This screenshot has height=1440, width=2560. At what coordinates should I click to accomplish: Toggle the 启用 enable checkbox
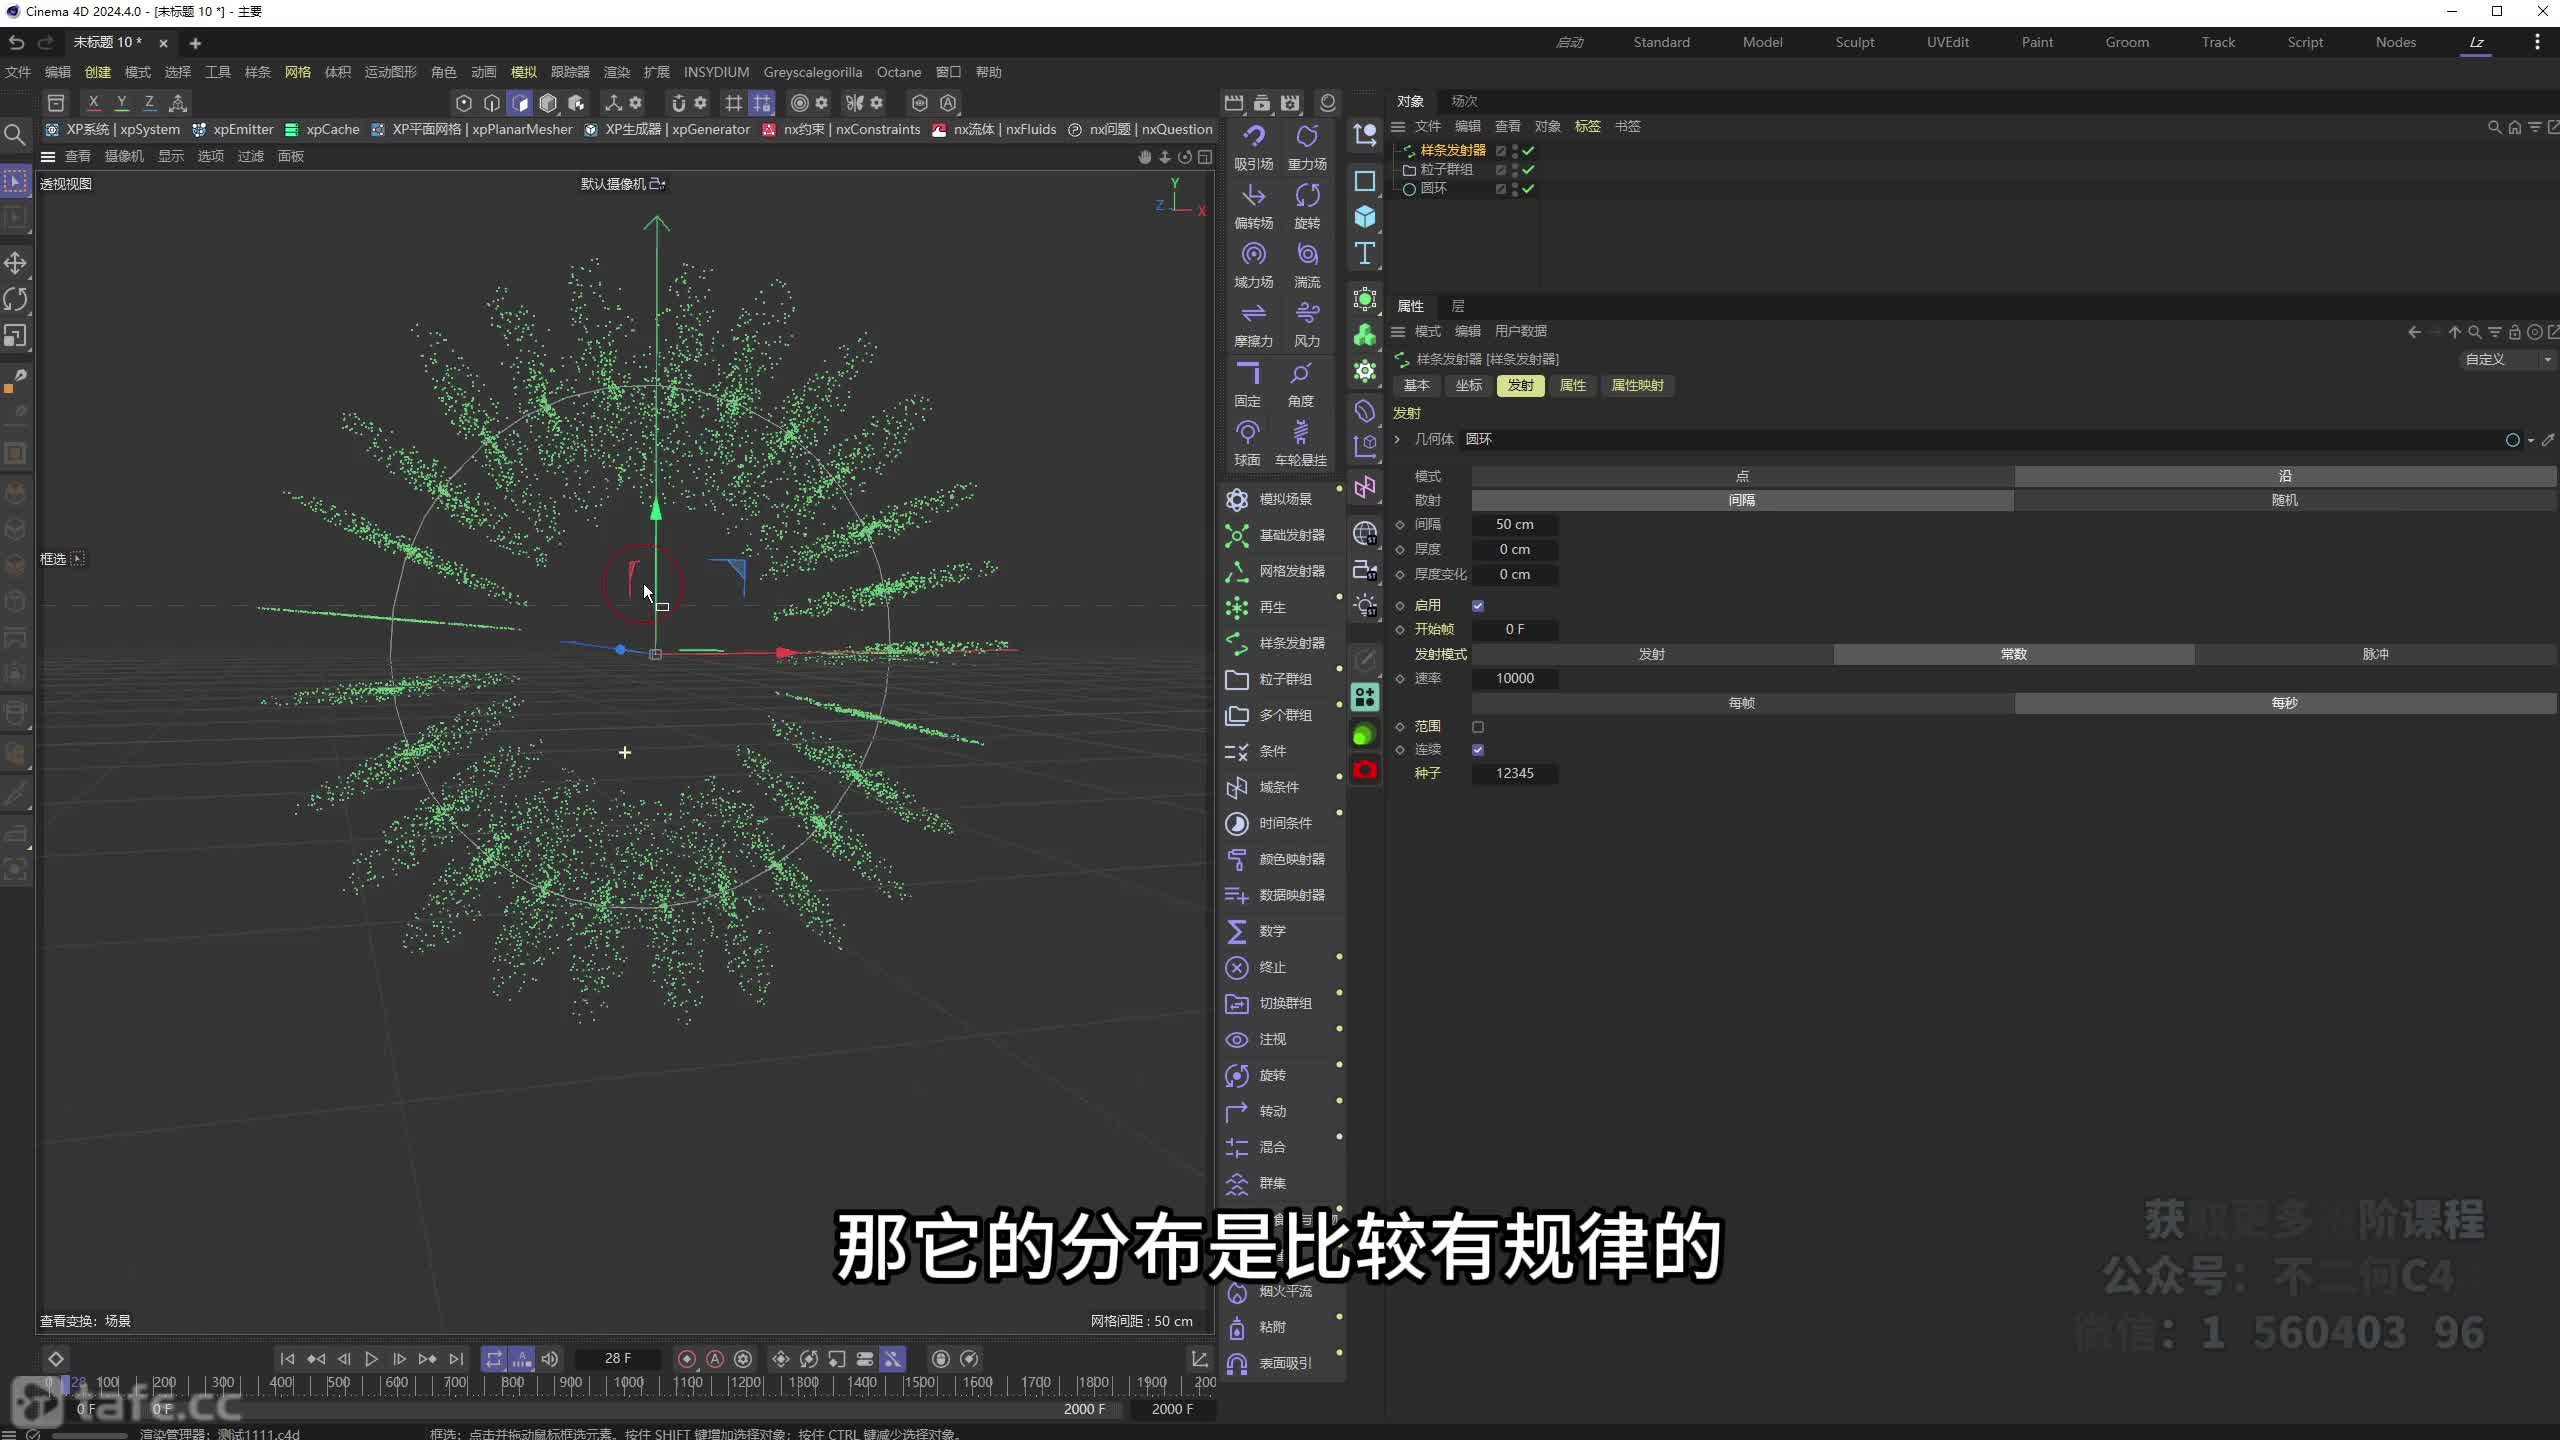pos(1478,605)
